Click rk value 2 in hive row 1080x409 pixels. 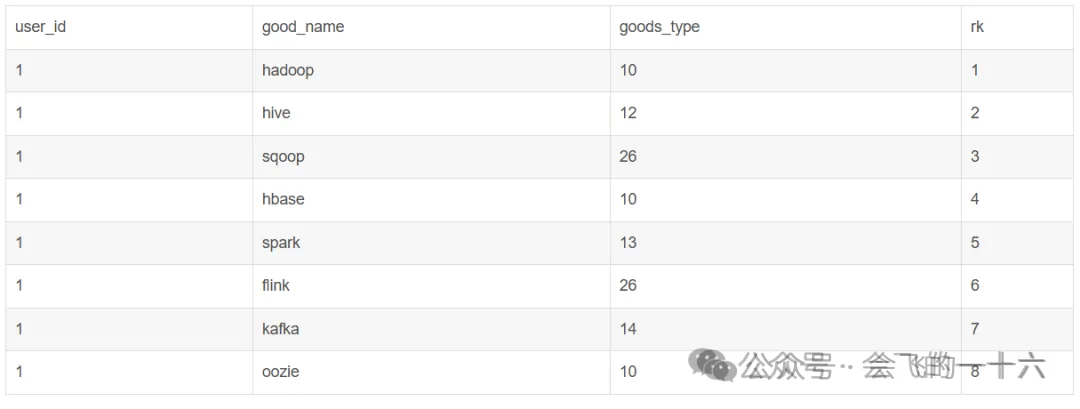click(975, 113)
